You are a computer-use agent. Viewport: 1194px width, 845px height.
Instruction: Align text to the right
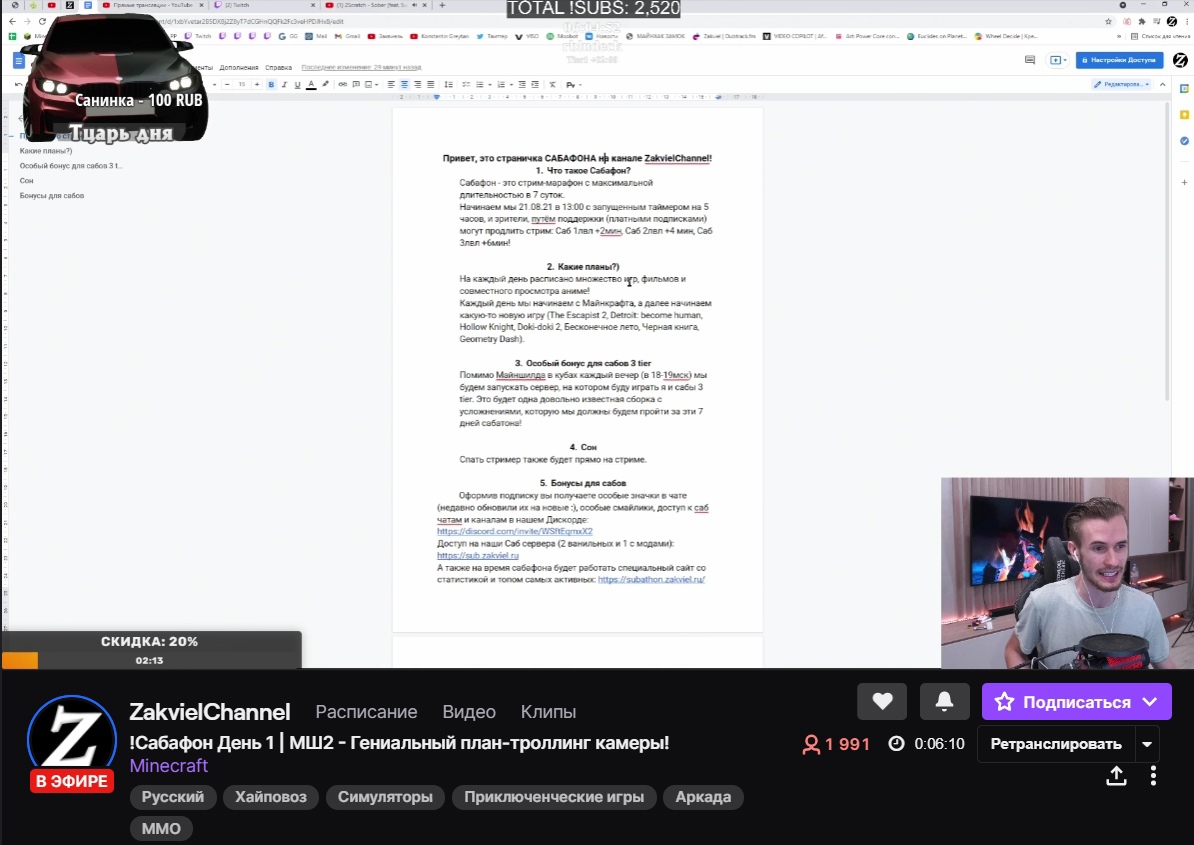417,84
